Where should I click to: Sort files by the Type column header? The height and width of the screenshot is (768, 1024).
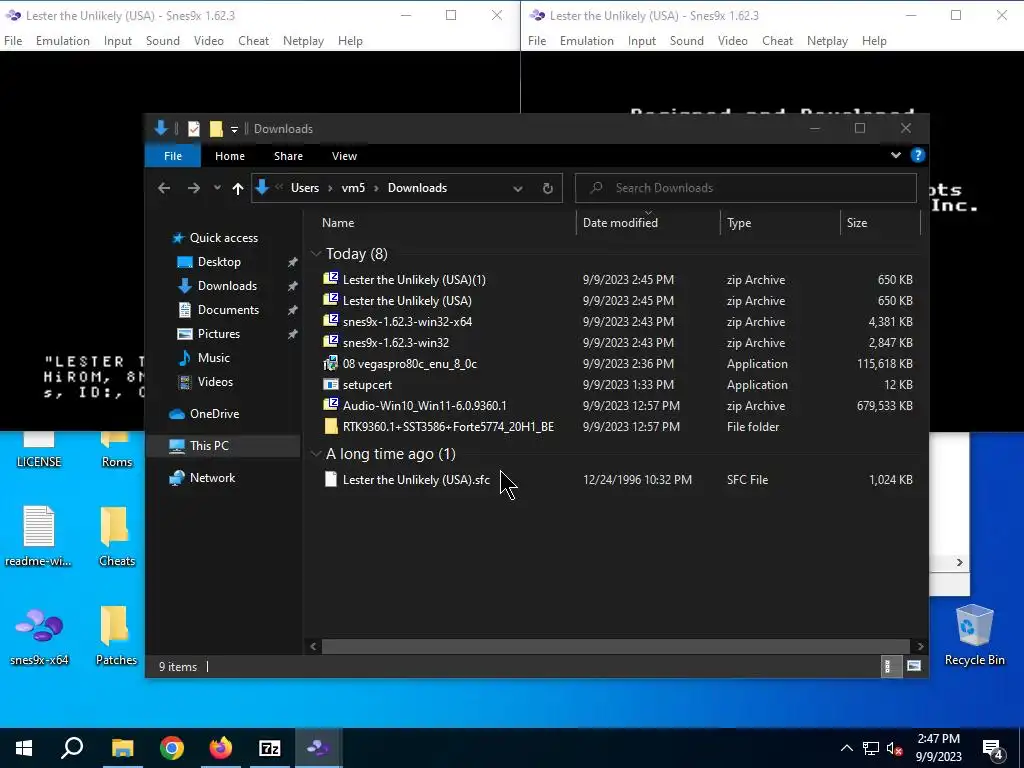[x=739, y=223]
